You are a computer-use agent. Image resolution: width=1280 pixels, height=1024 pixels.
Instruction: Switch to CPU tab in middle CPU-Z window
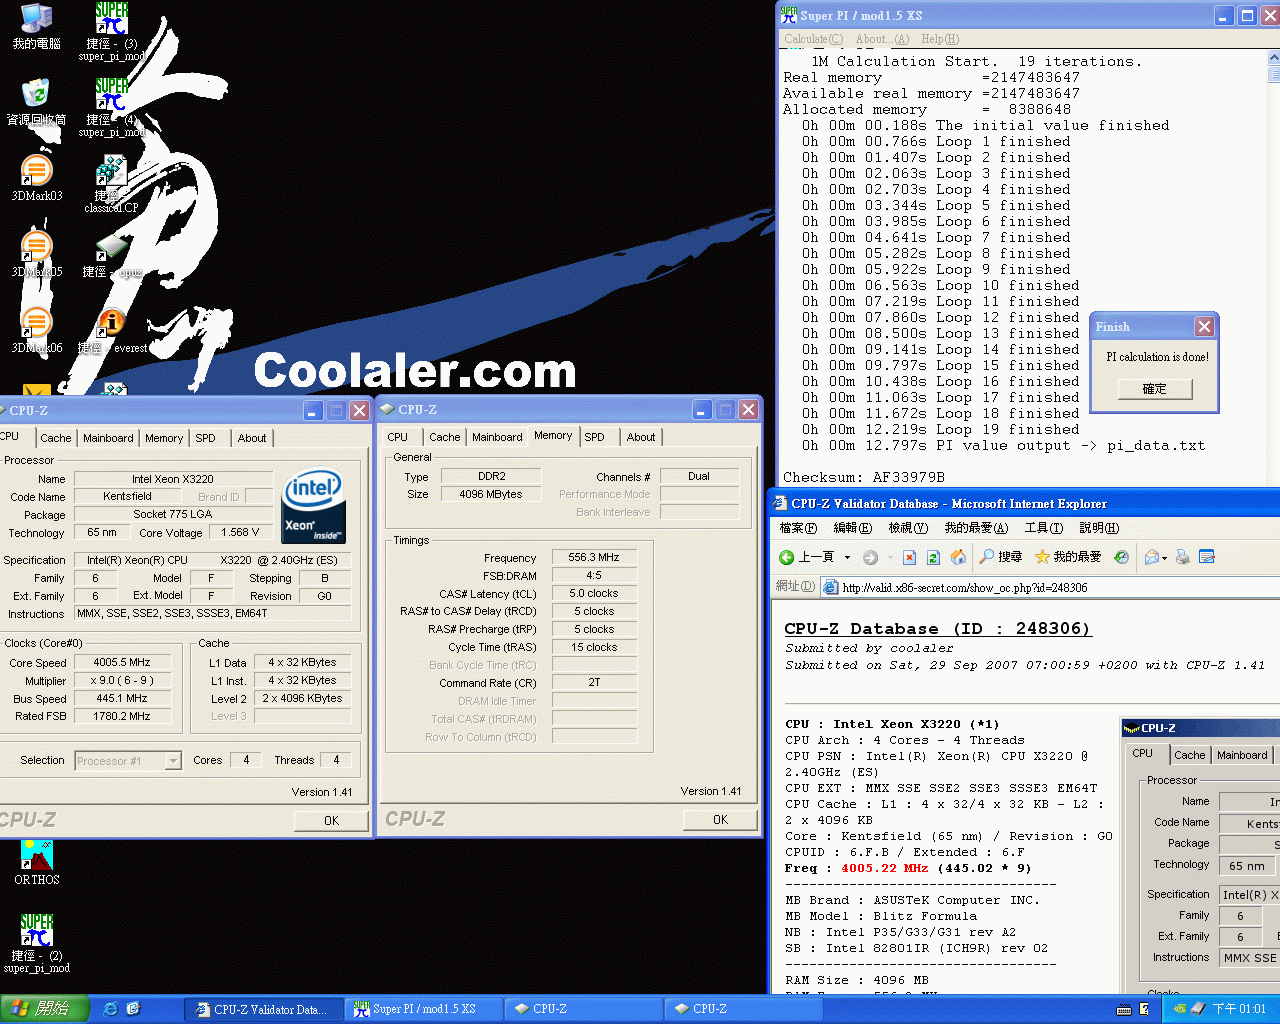pyautogui.click(x=397, y=437)
